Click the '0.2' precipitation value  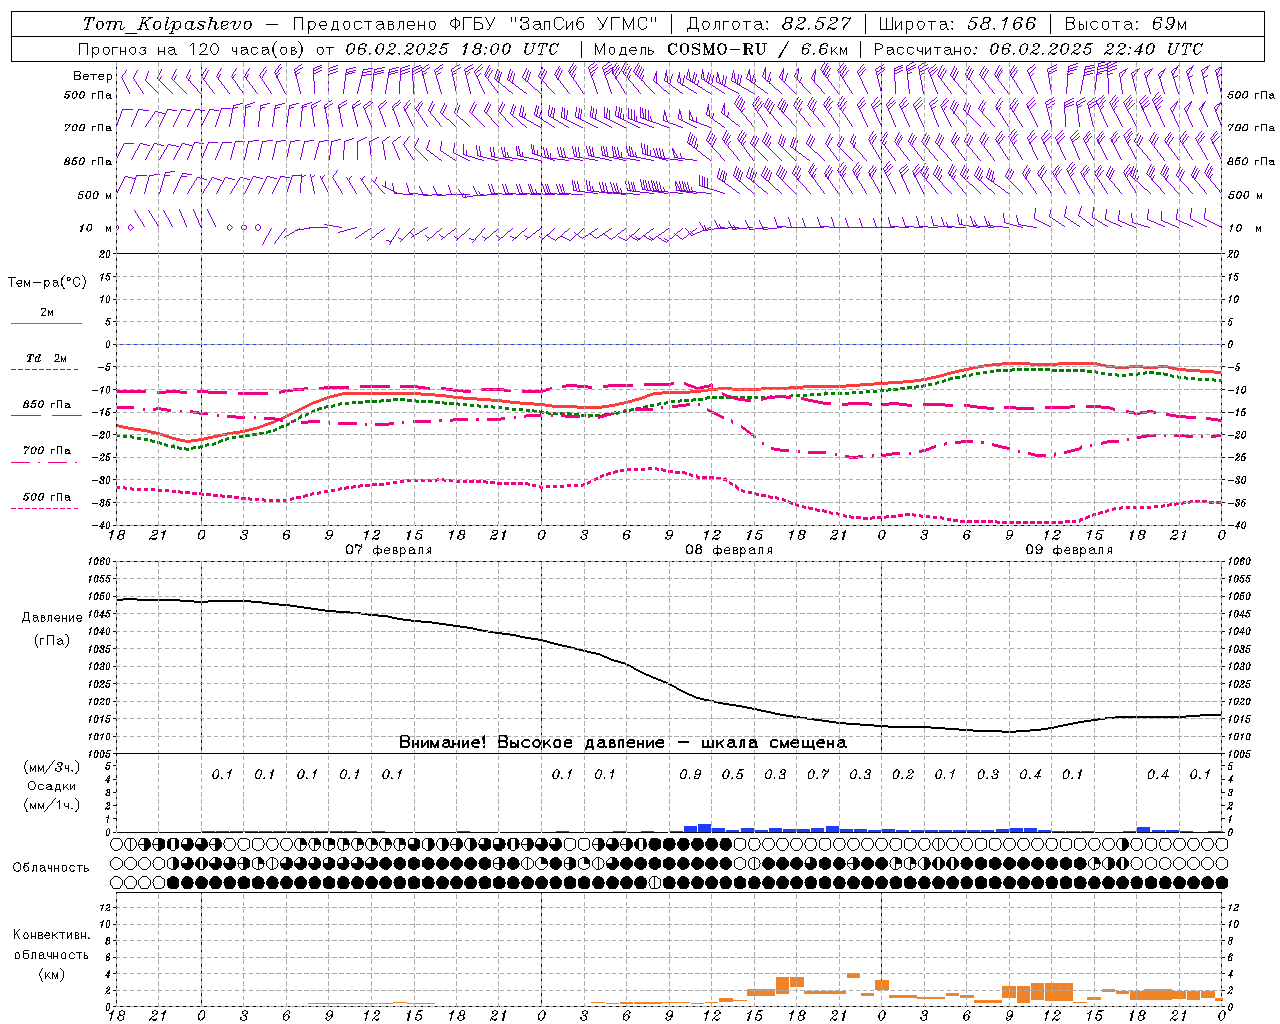click(903, 775)
